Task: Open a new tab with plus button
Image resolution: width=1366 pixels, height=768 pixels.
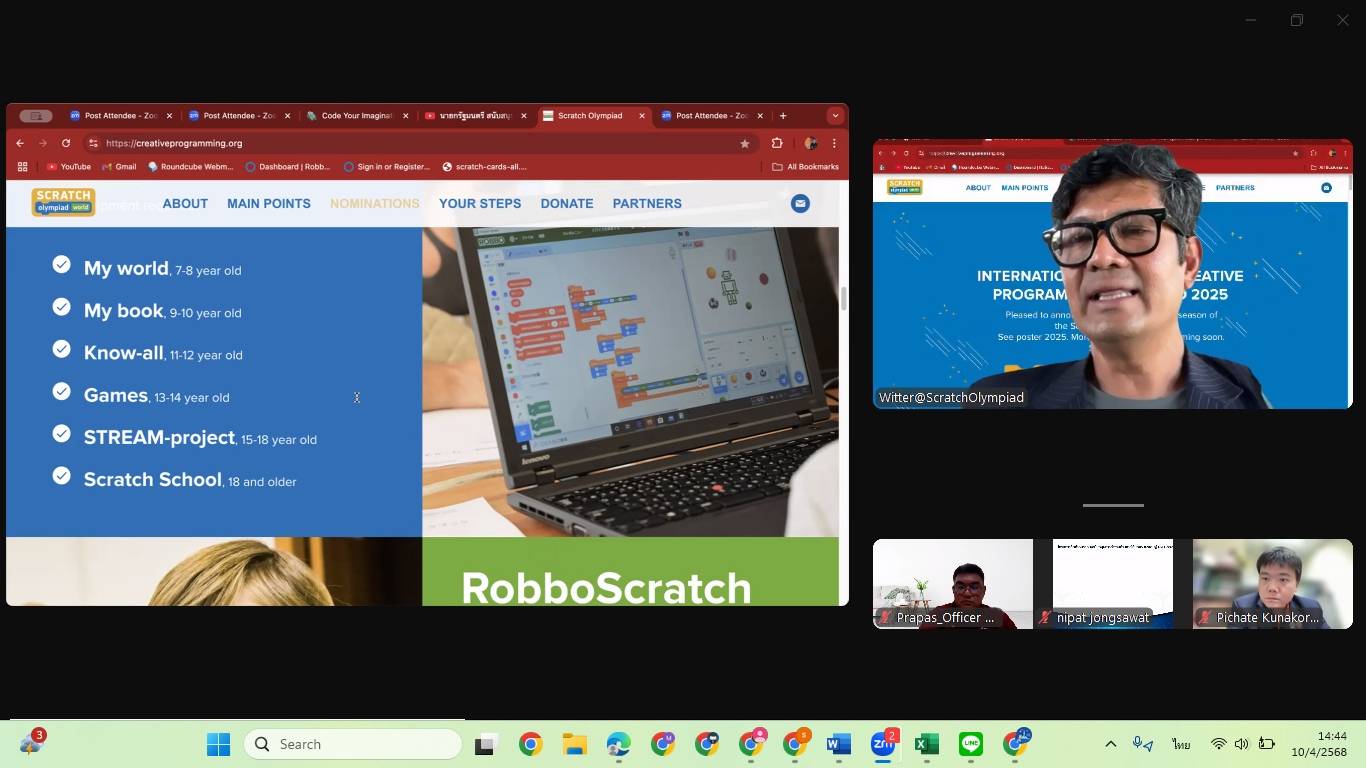Action: pos(783,116)
